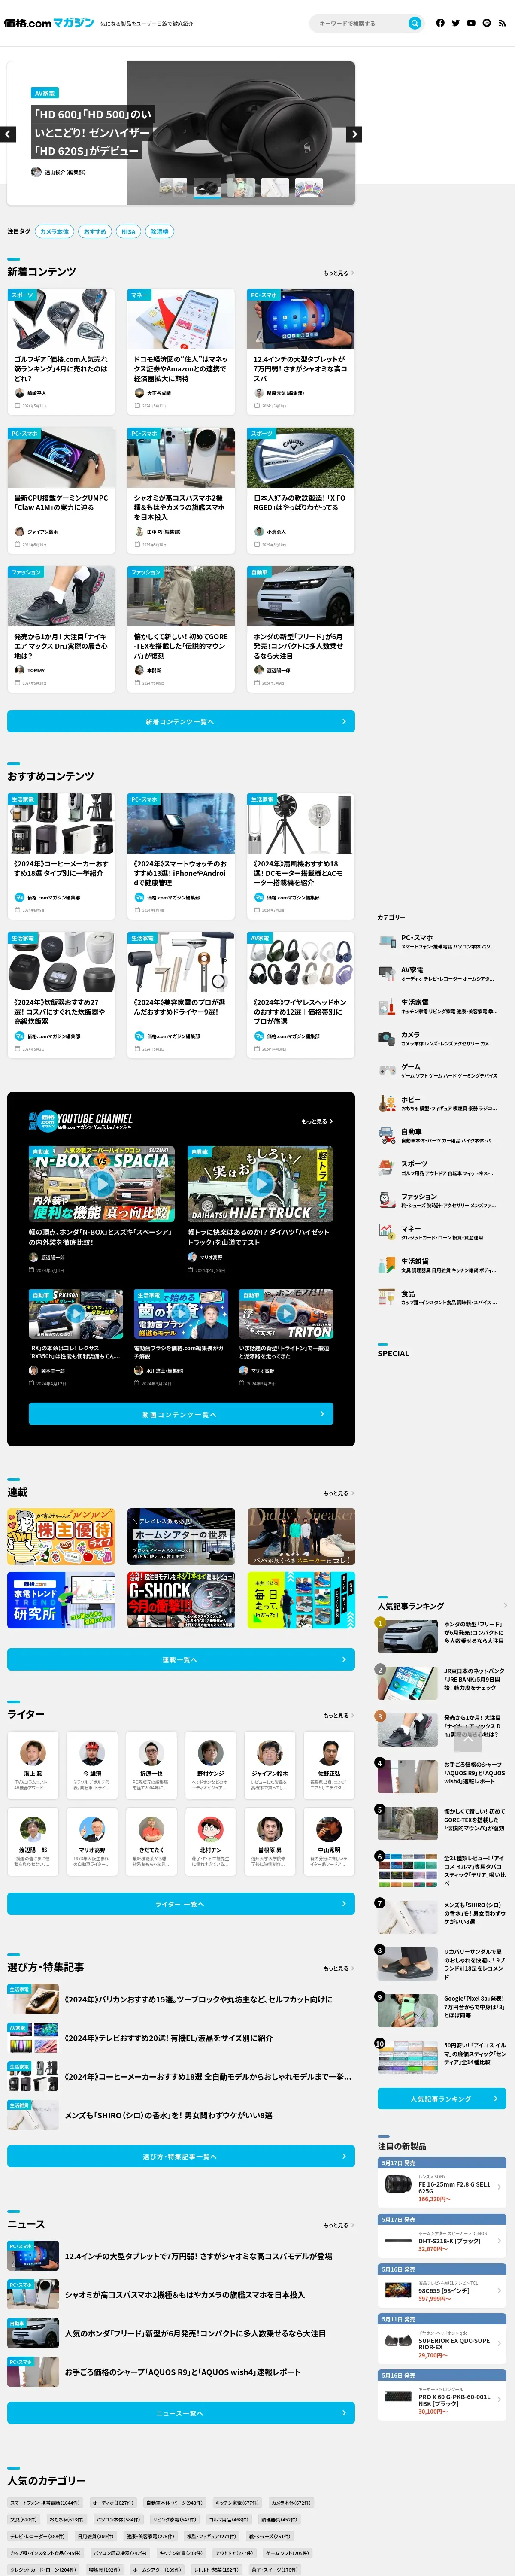515x2576 pixels.
Task: Click もっと見る in YouTube Channel section
Action: (317, 1121)
